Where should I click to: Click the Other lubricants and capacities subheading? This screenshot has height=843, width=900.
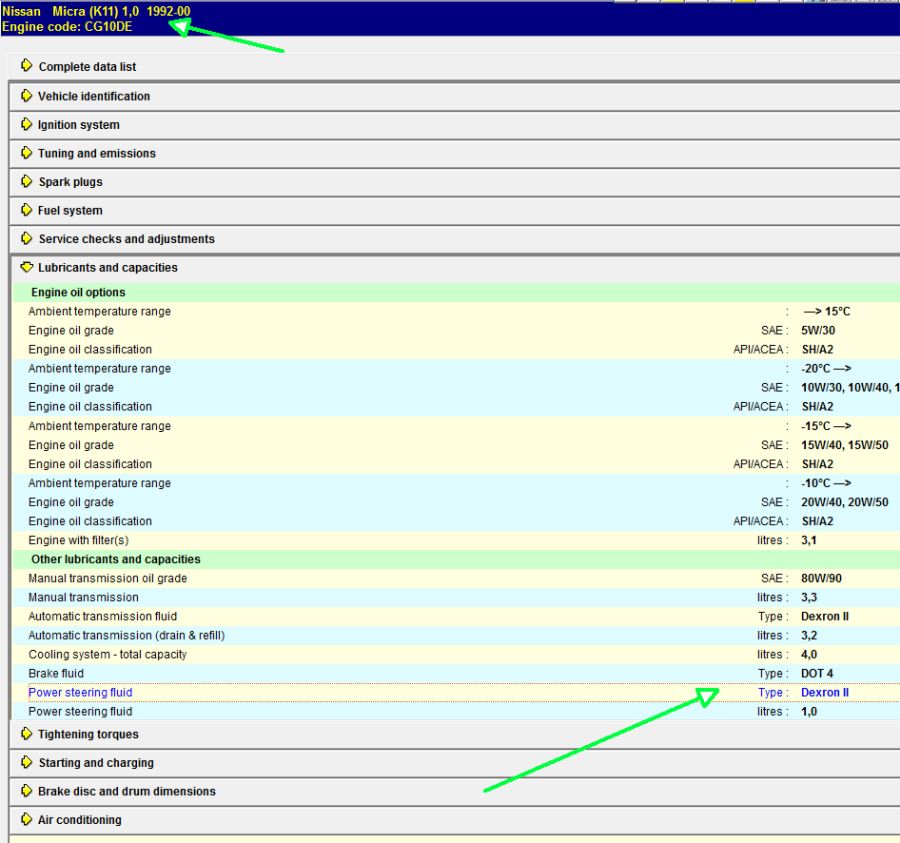click(115, 559)
